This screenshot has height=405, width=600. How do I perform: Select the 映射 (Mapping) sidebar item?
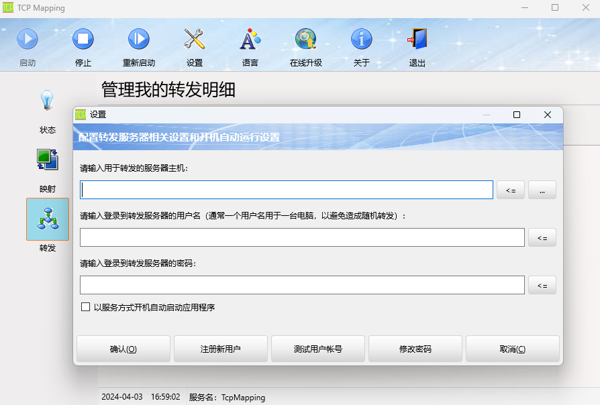pyautogui.click(x=47, y=166)
